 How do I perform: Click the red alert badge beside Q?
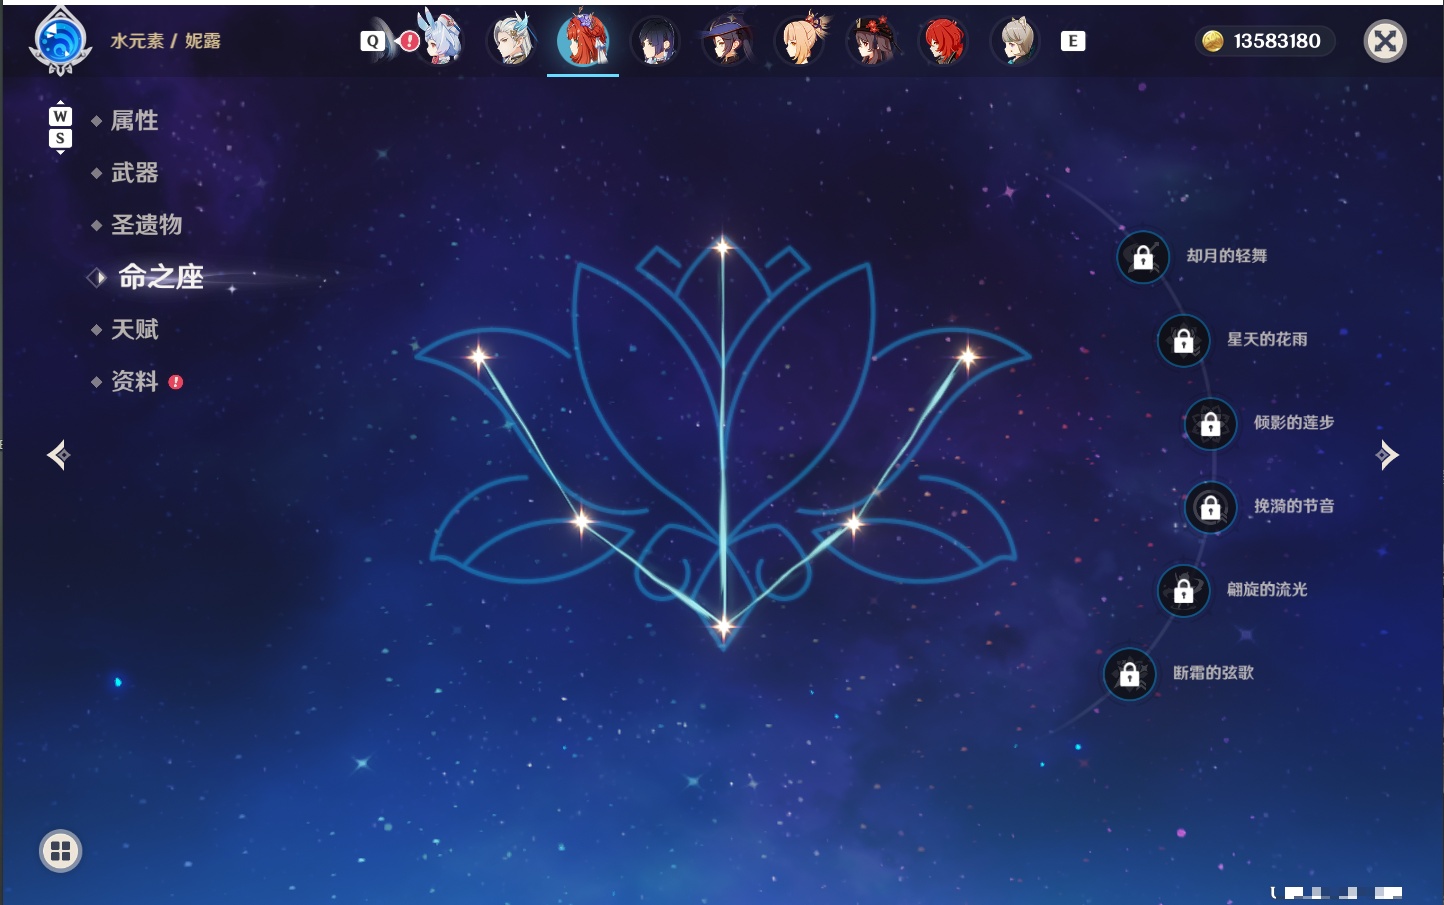click(409, 41)
